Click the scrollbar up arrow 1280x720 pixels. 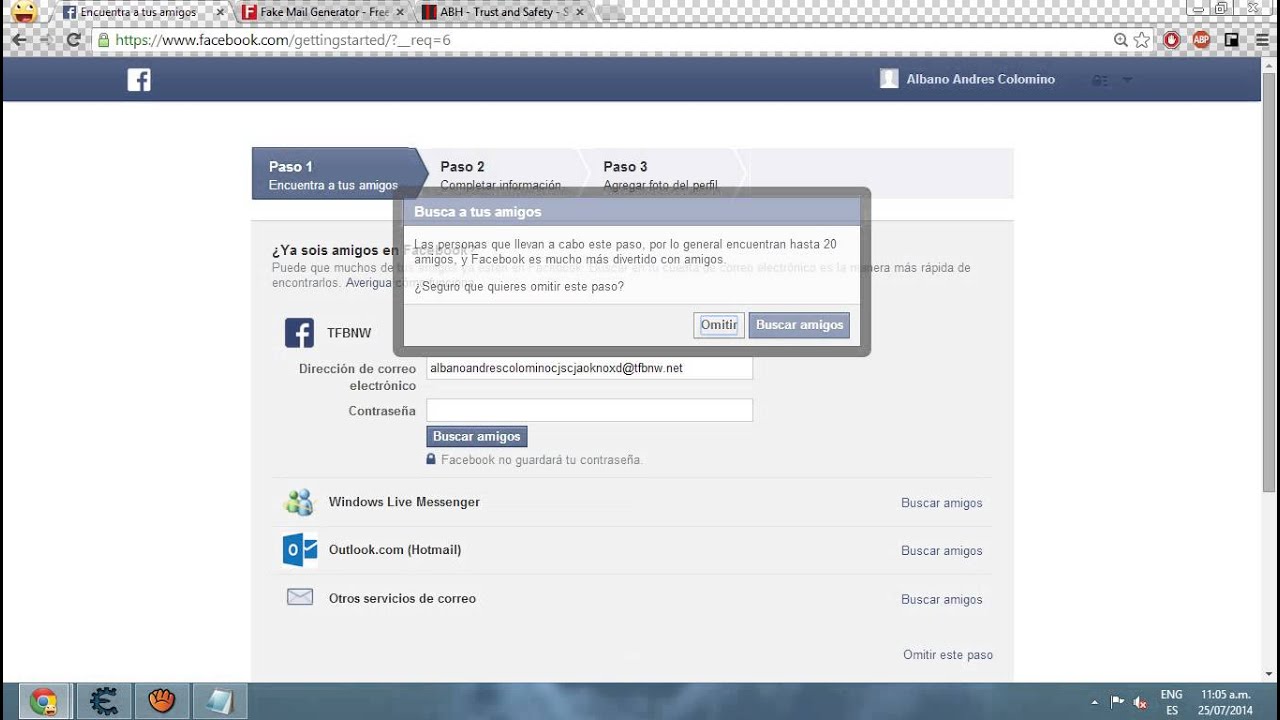1270,67
